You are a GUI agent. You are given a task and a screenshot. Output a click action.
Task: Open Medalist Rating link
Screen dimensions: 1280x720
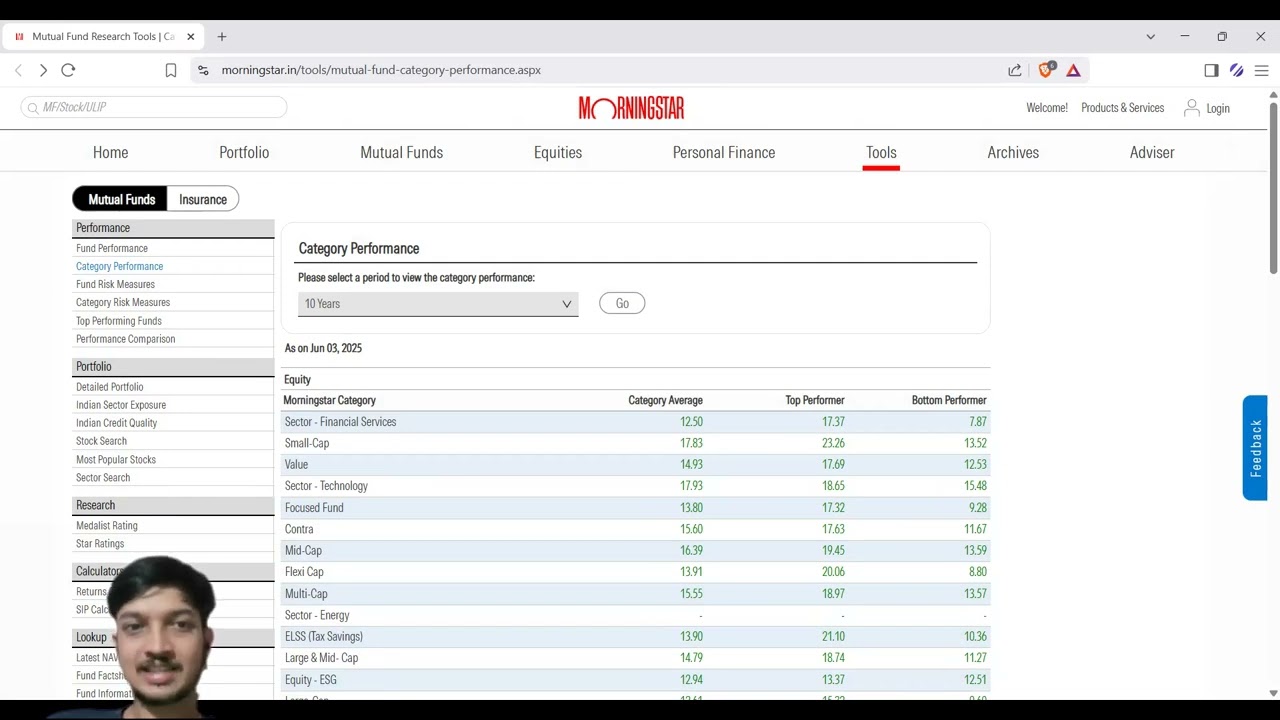coord(107,526)
